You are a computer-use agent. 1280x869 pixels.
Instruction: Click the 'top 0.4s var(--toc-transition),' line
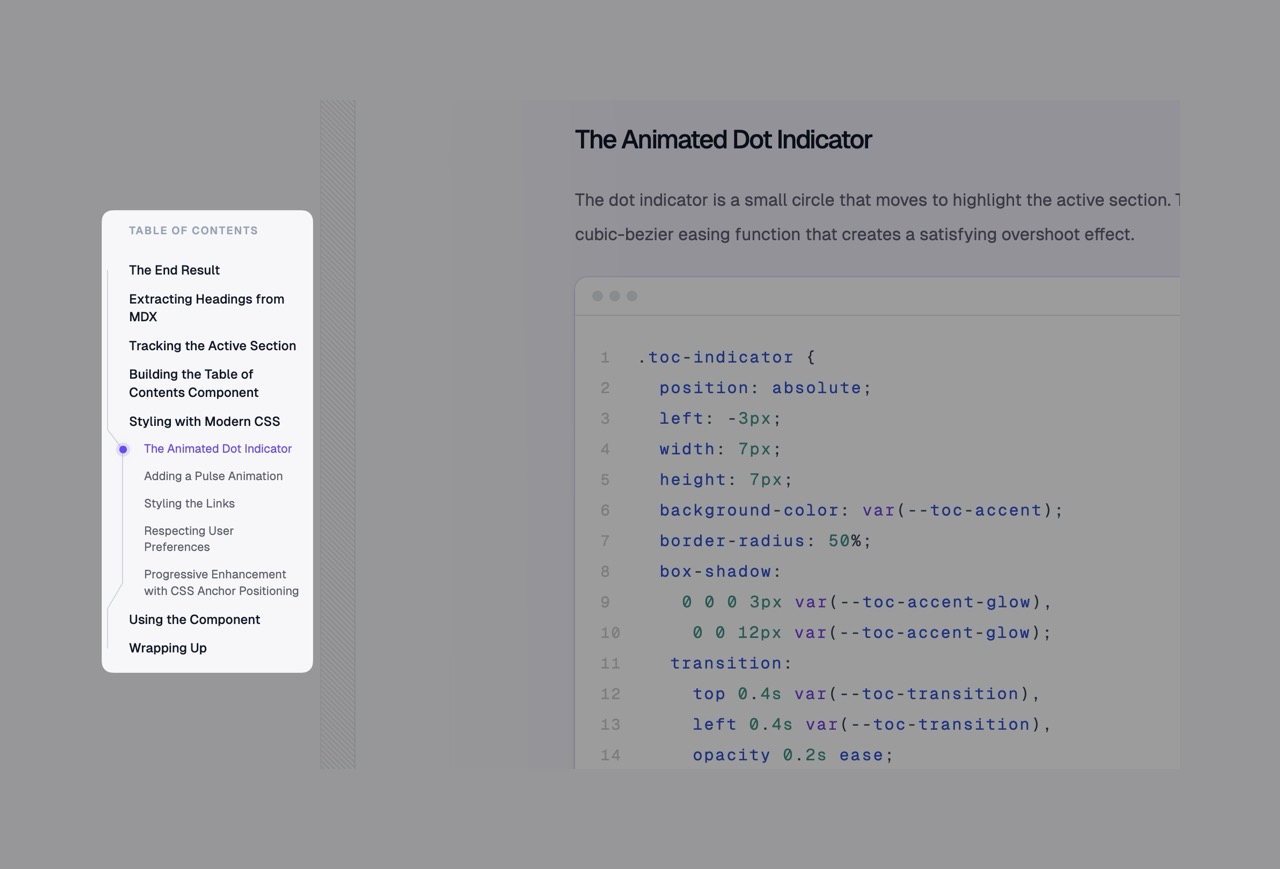pyautogui.click(x=866, y=694)
